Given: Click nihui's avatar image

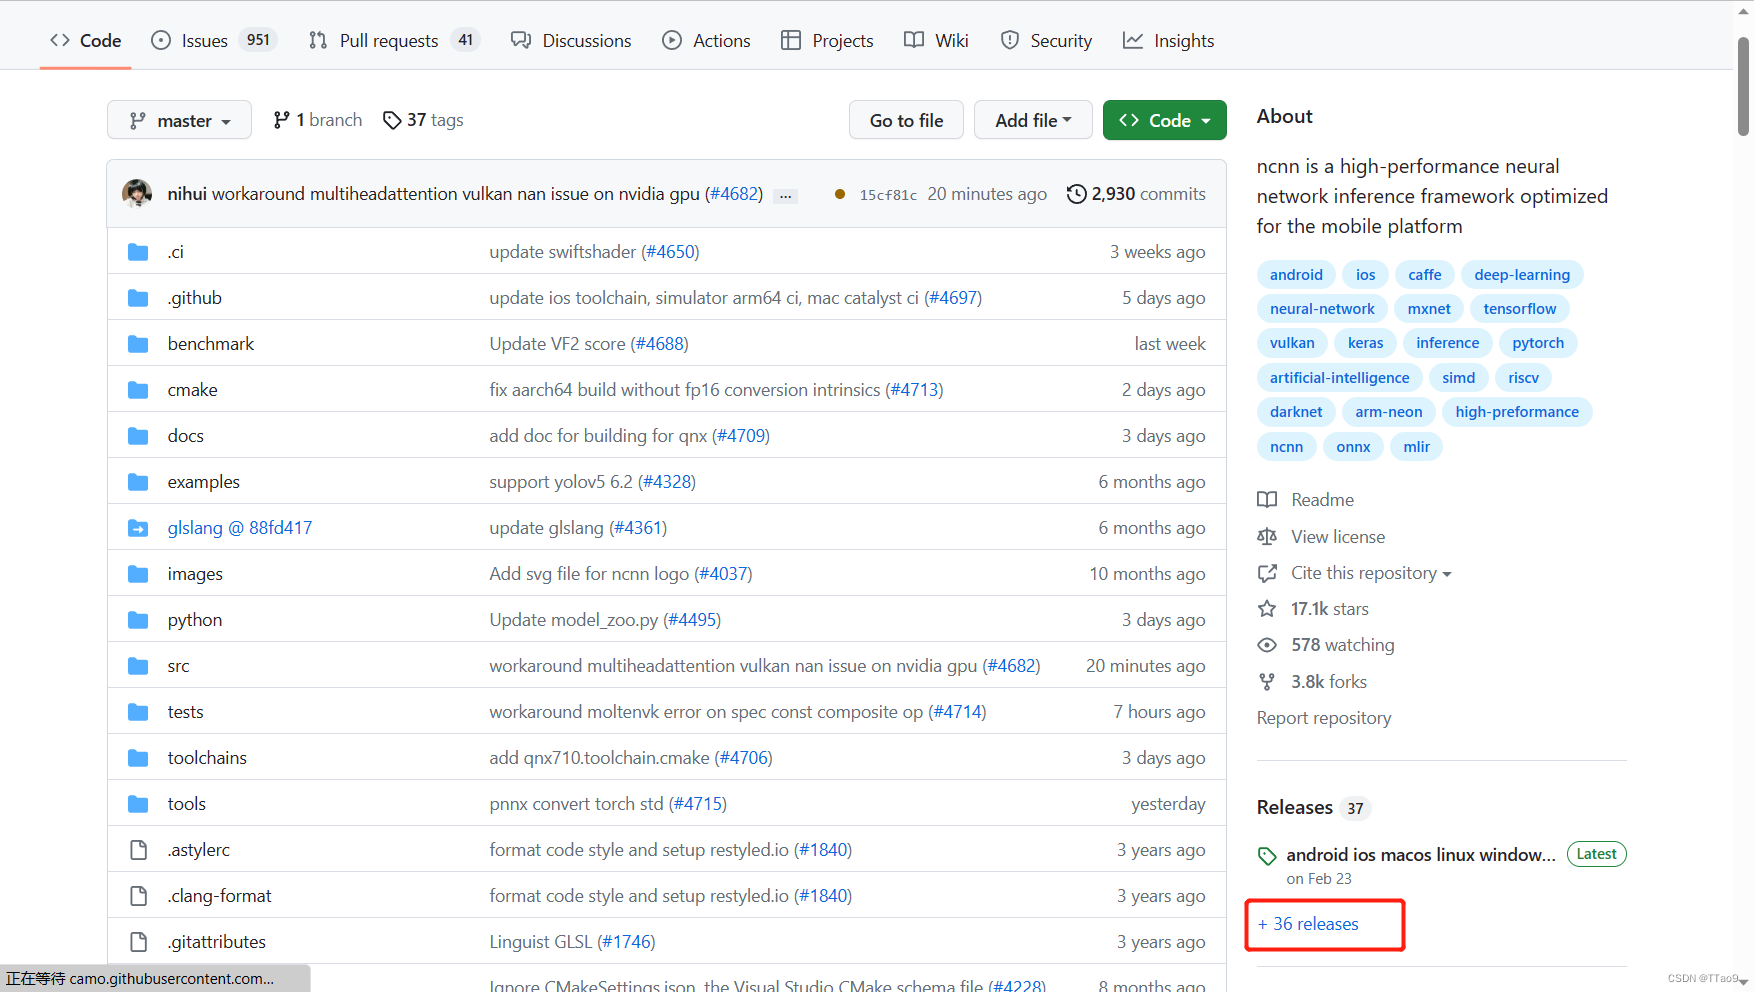Looking at the screenshot, I should click(137, 194).
